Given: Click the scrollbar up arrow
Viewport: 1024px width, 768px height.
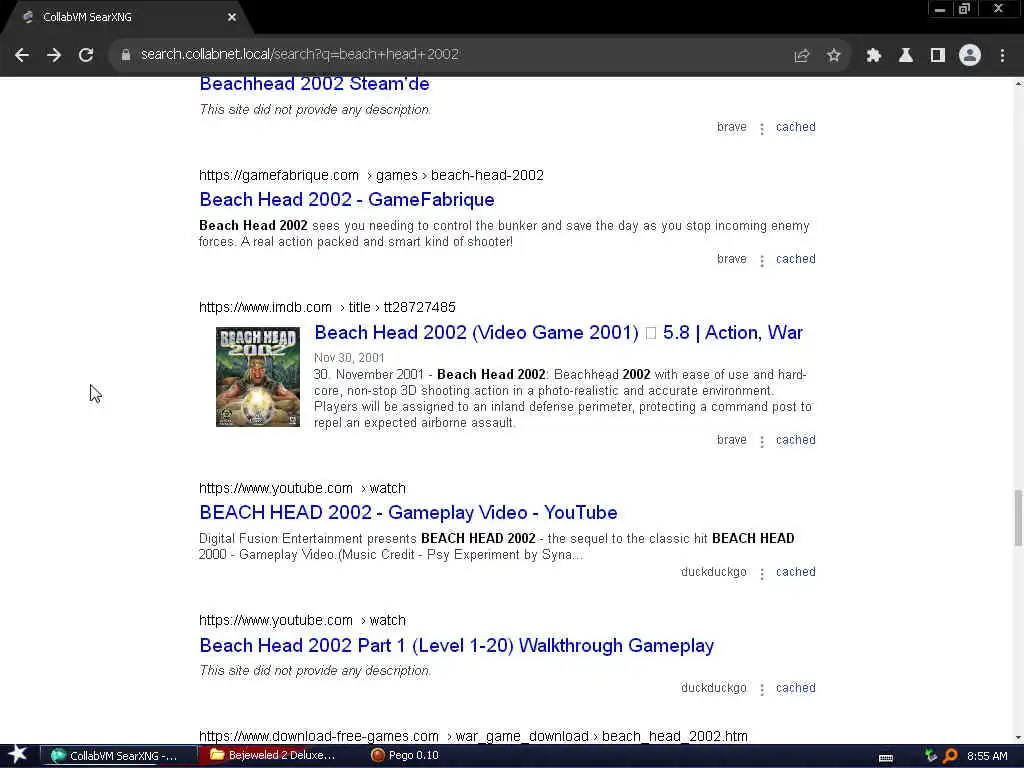Looking at the screenshot, I should [1018, 84].
